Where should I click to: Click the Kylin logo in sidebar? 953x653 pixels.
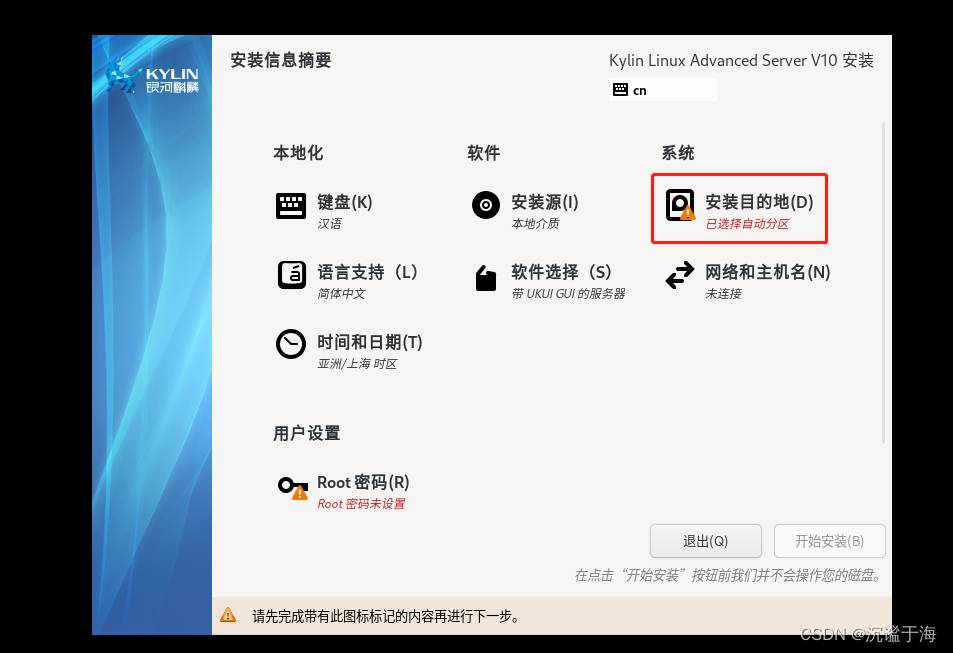pos(152,78)
